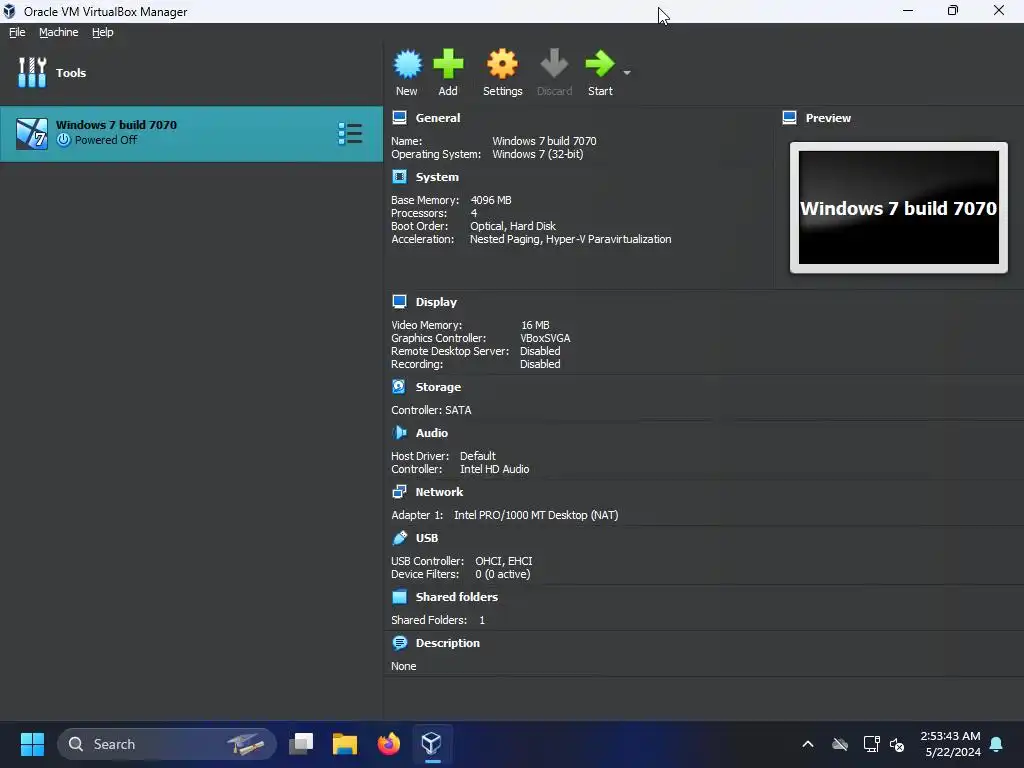Click the Audio section speaker icon
This screenshot has height=768, width=1024.
[x=399, y=432]
